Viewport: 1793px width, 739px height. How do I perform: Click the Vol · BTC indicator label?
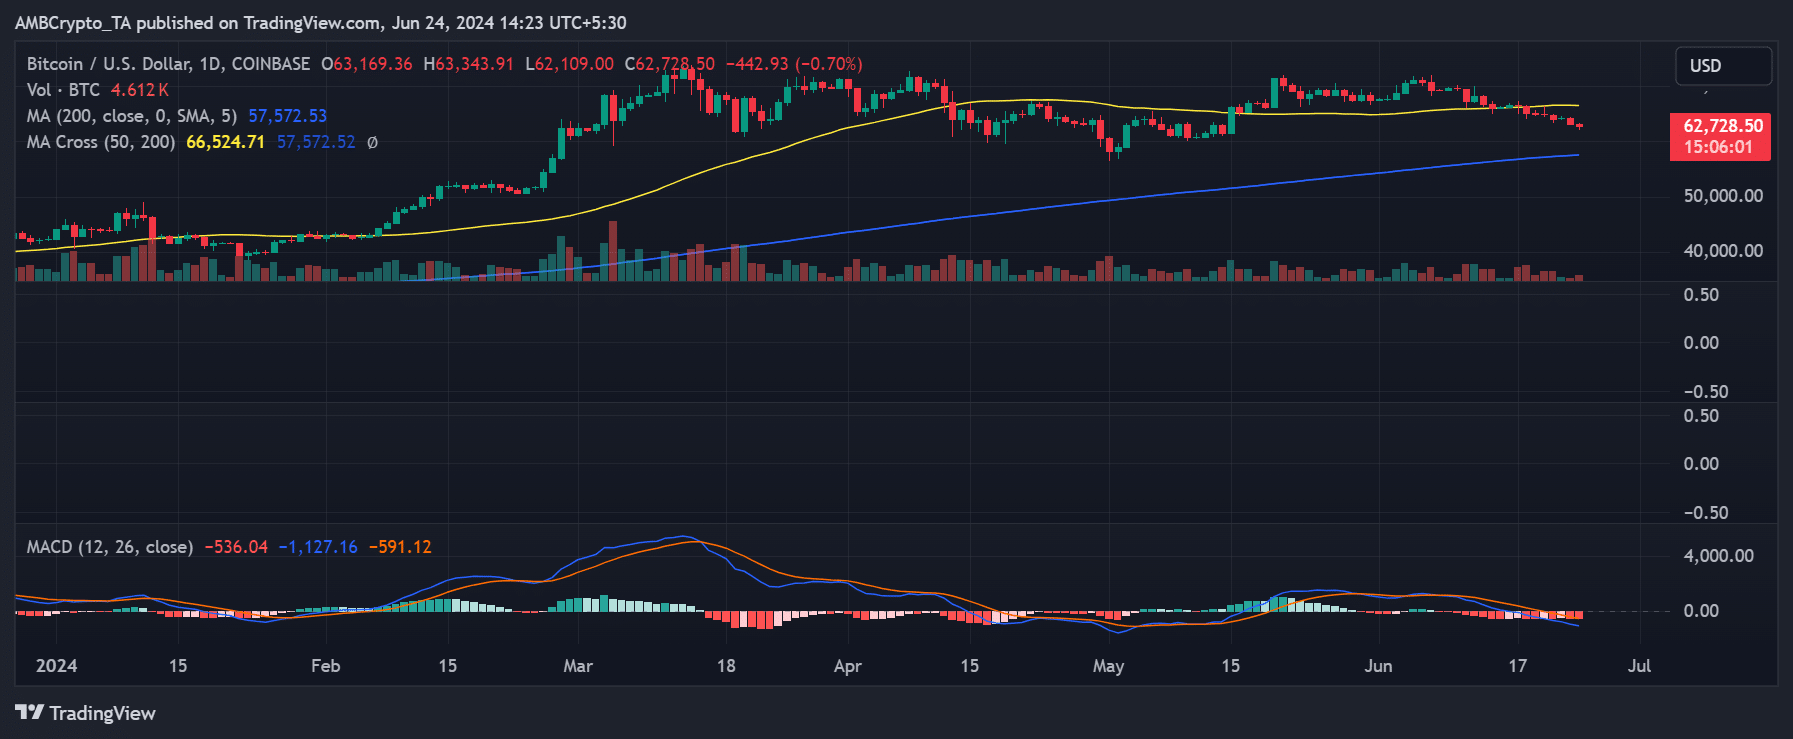click(63, 90)
